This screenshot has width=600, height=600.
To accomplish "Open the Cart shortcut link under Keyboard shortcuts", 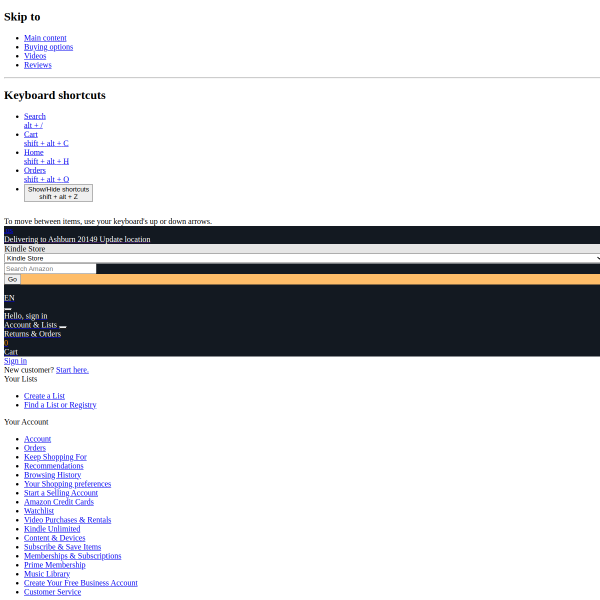I will [31, 134].
